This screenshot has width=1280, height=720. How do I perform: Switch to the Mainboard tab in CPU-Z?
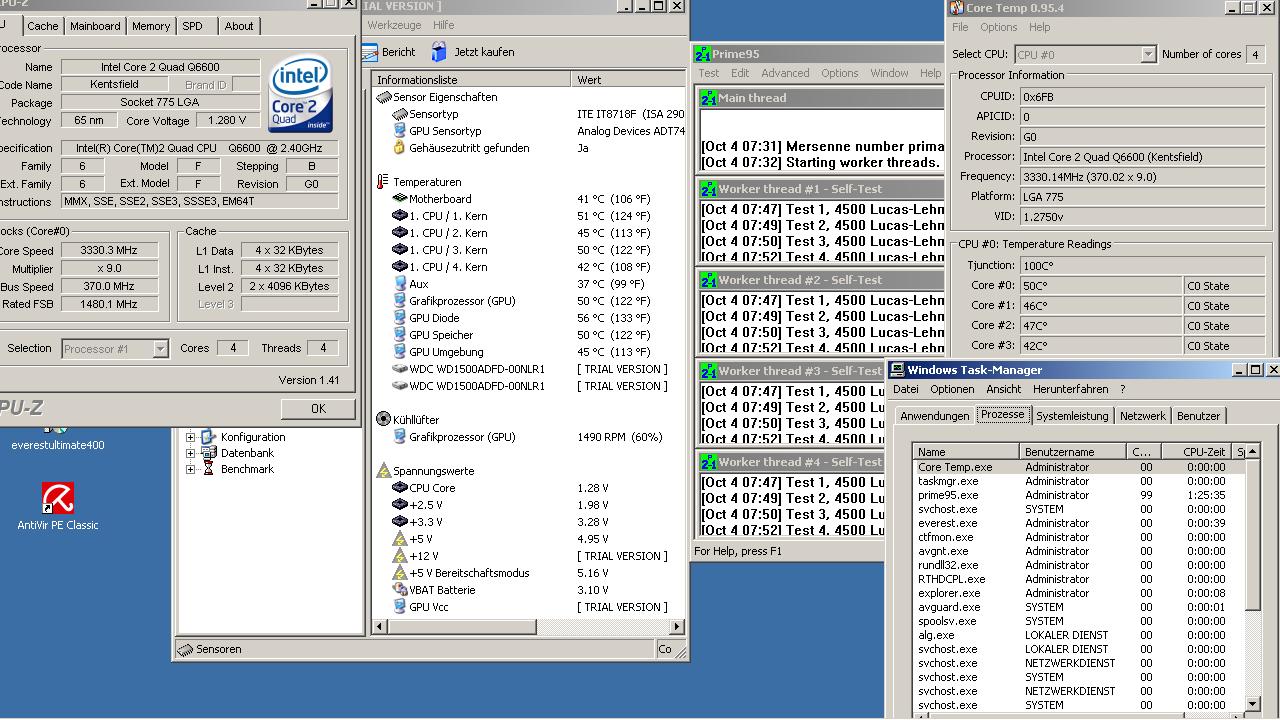point(95,26)
